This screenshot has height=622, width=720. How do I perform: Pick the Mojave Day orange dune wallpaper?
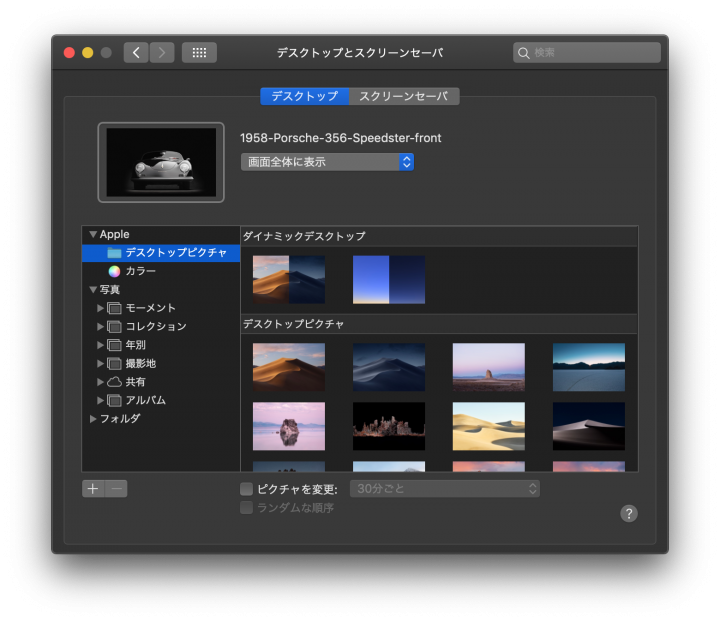tap(289, 367)
